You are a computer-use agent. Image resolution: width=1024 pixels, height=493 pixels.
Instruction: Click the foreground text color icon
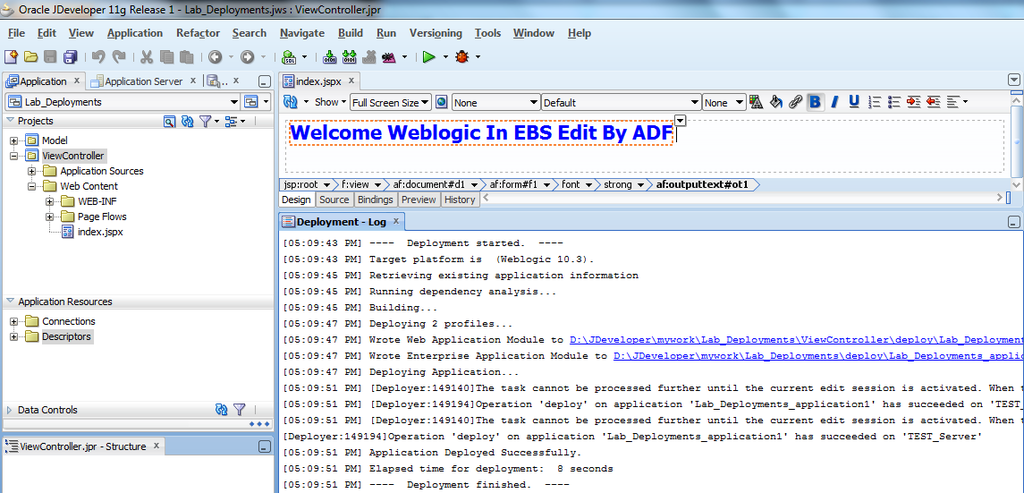[757, 102]
